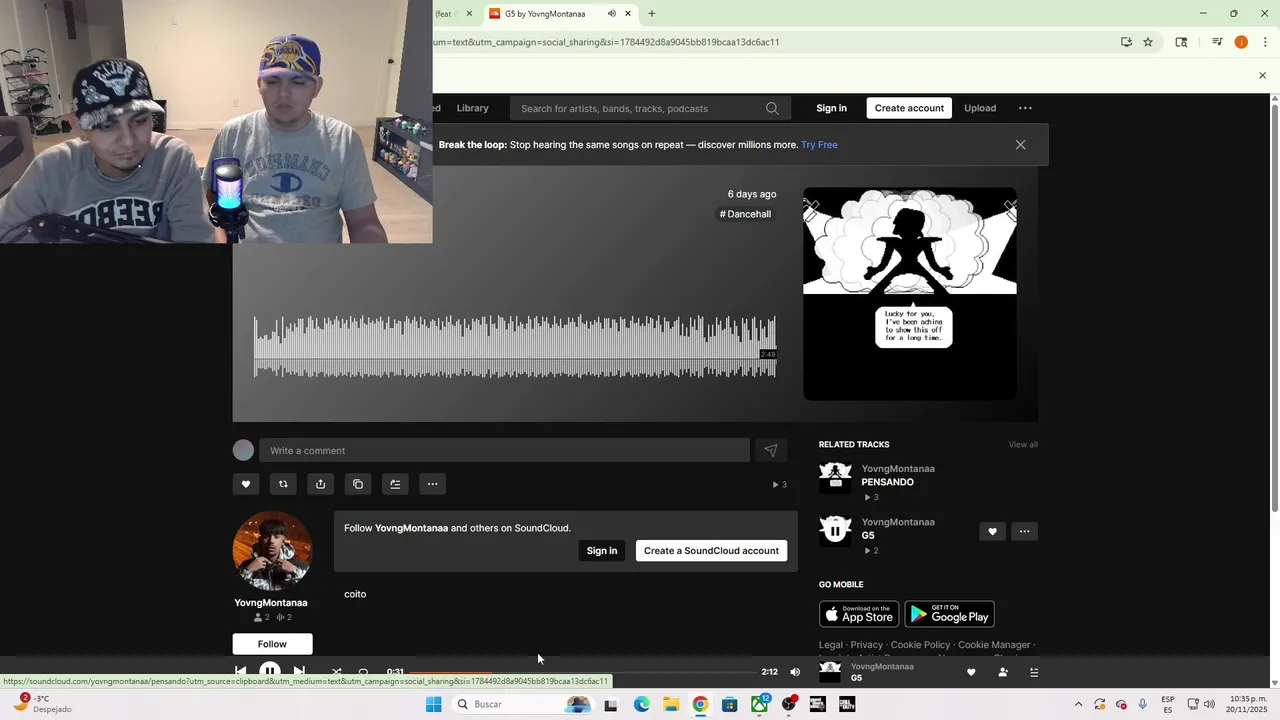Screen dimensions: 1280x720
Task: Mute the G5 tab audio icon
Action: [x=611, y=14]
